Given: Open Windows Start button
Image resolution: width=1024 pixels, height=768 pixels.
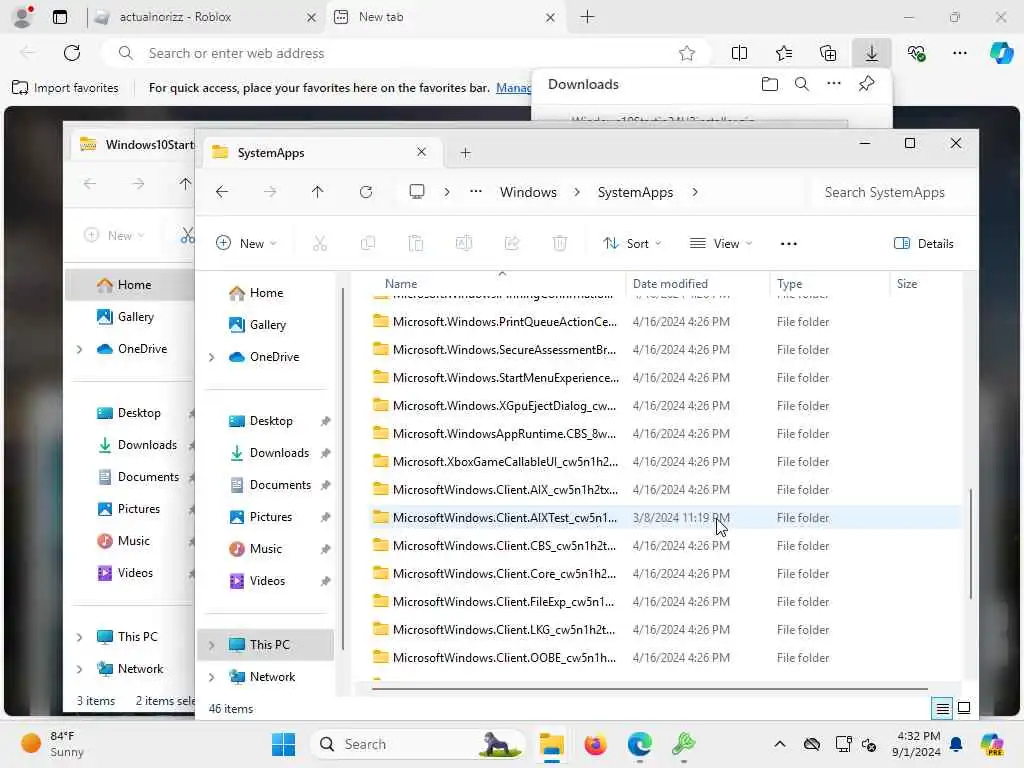Looking at the screenshot, I should (283, 744).
